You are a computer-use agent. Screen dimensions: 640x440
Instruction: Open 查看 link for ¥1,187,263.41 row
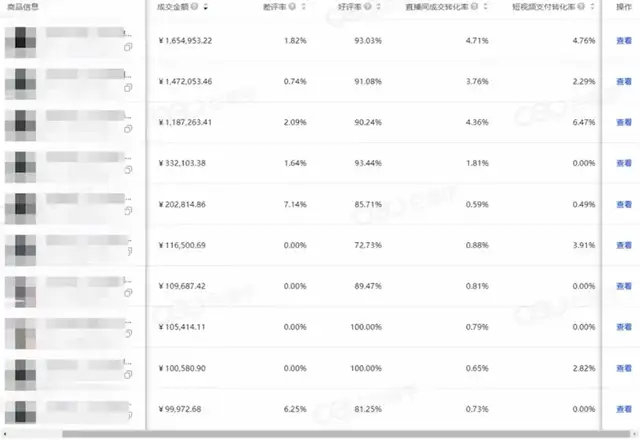tap(622, 123)
